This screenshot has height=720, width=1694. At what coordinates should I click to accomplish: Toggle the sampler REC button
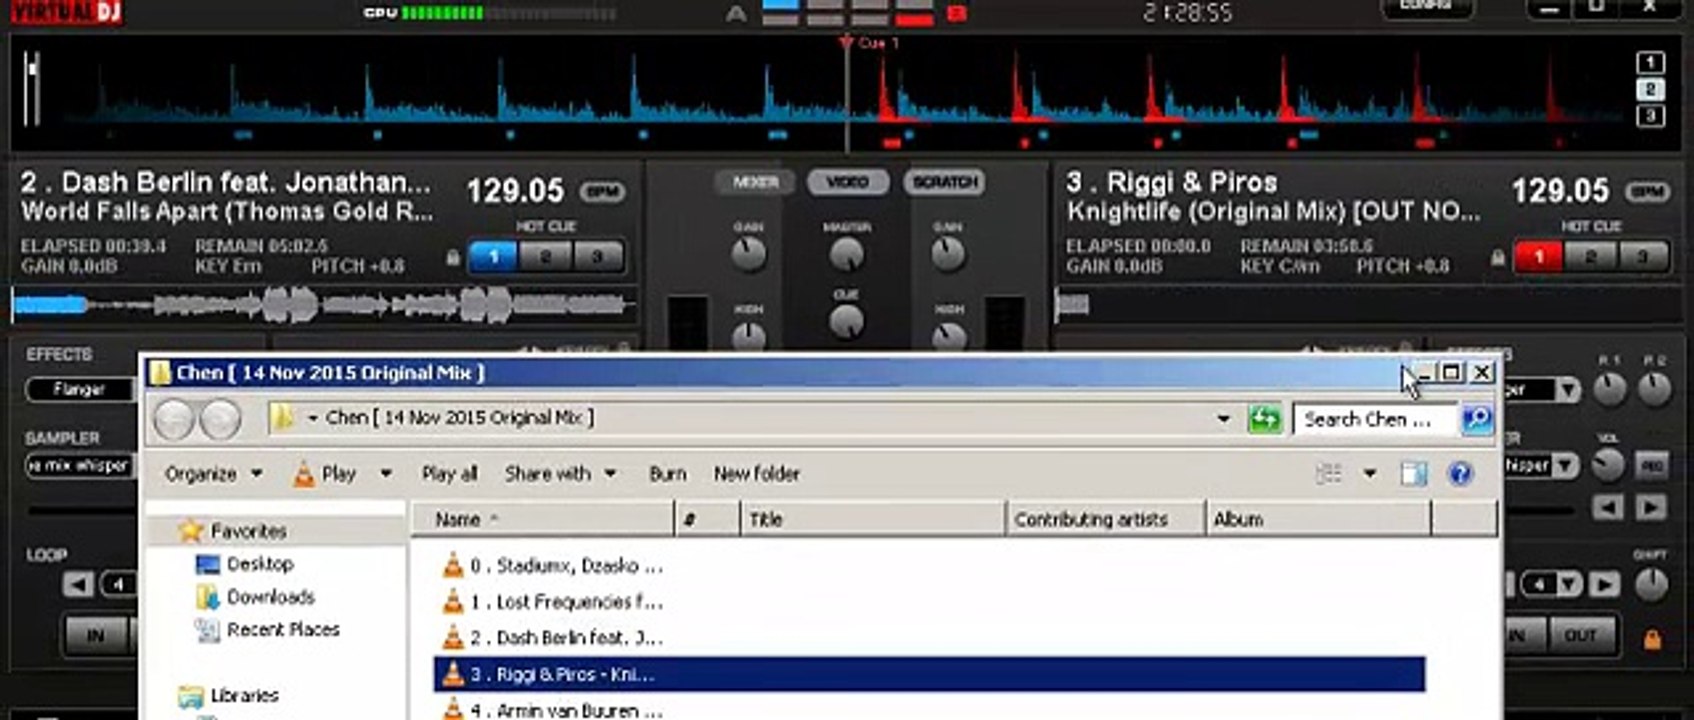[1651, 465]
